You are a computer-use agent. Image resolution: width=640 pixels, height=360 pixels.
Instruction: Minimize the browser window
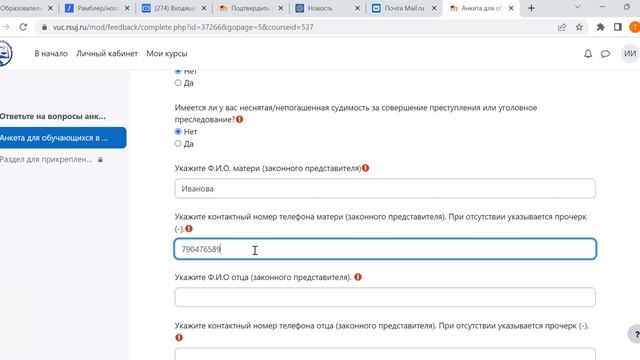click(x=602, y=7)
